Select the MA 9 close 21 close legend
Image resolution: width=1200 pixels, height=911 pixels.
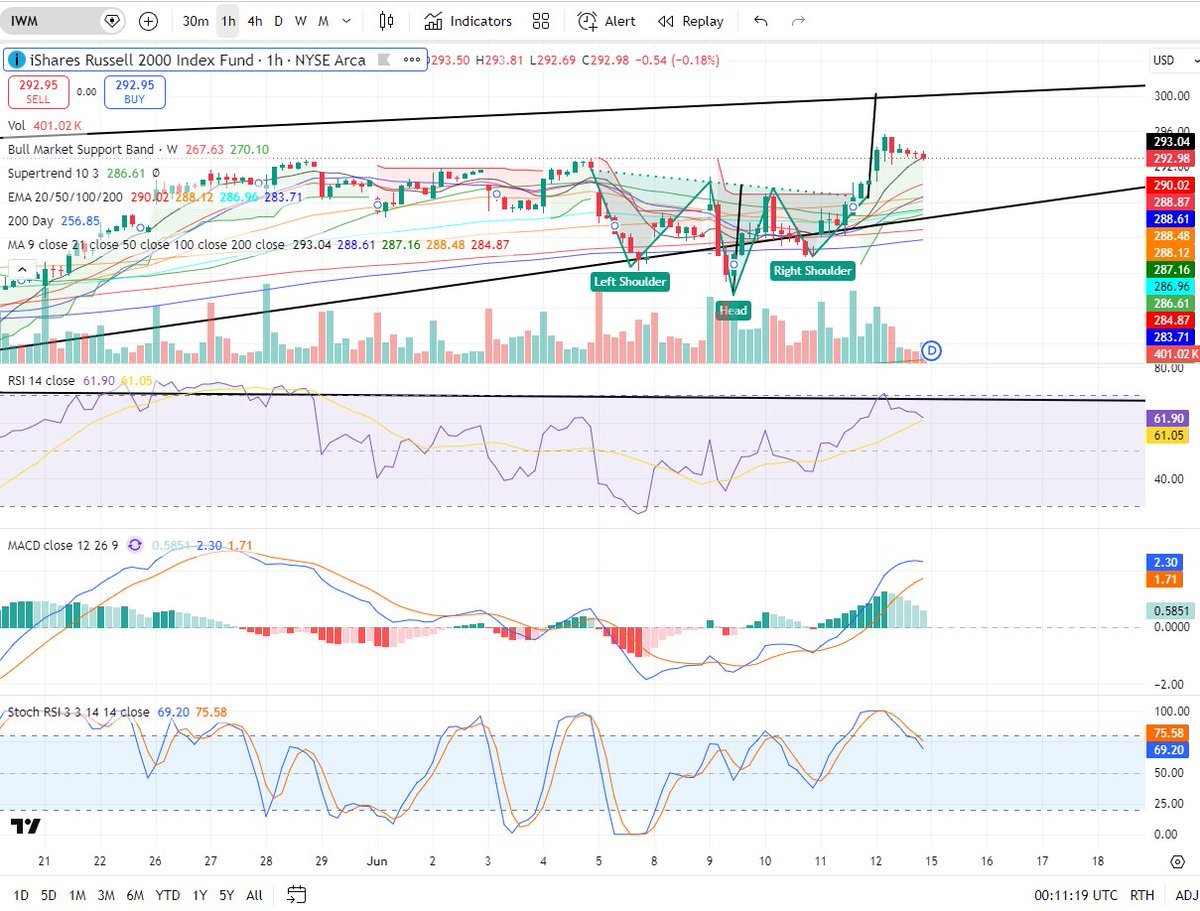[145, 244]
